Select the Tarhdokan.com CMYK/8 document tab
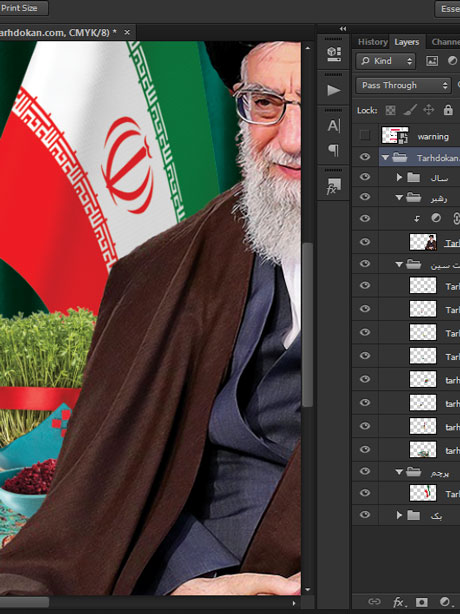Viewport: 460px width, 614px height. [x=58, y=33]
